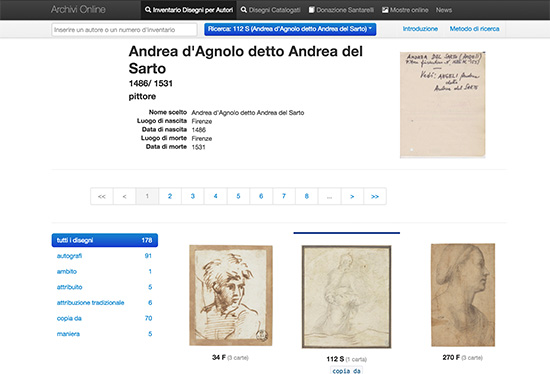550x374 pixels.
Task: Go to page 4 of results
Action: pos(215,196)
